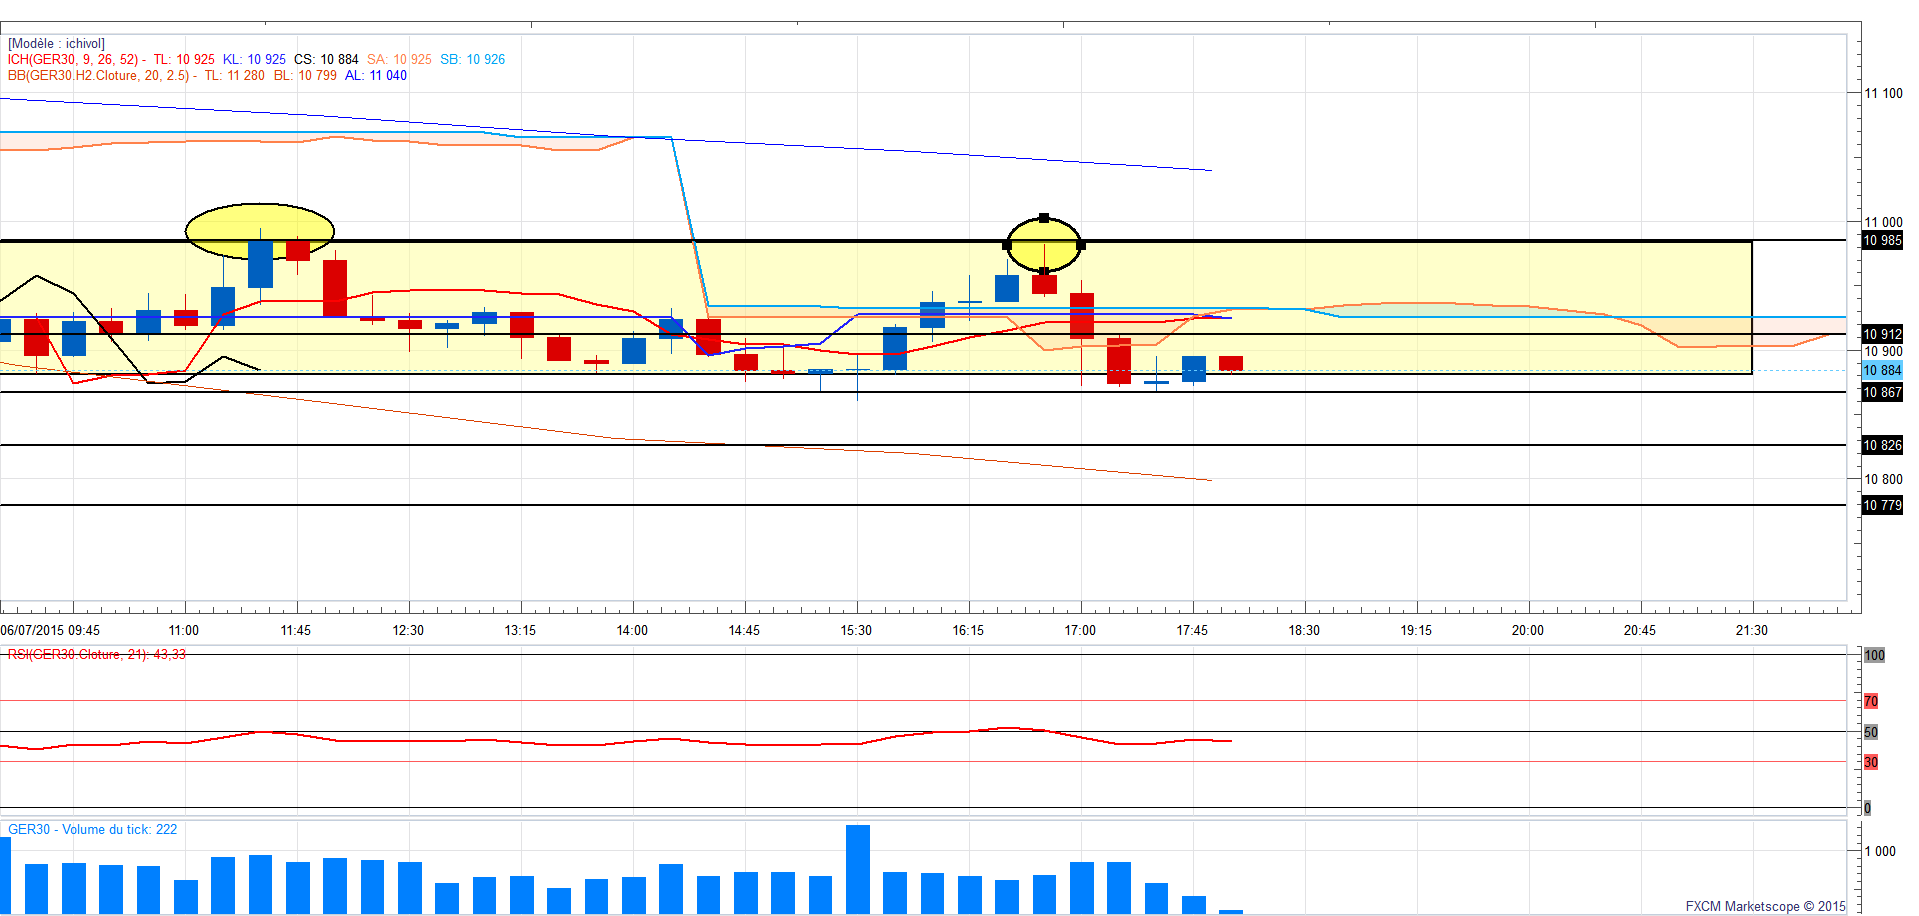Click the 17:00 time axis label

tap(1080, 631)
